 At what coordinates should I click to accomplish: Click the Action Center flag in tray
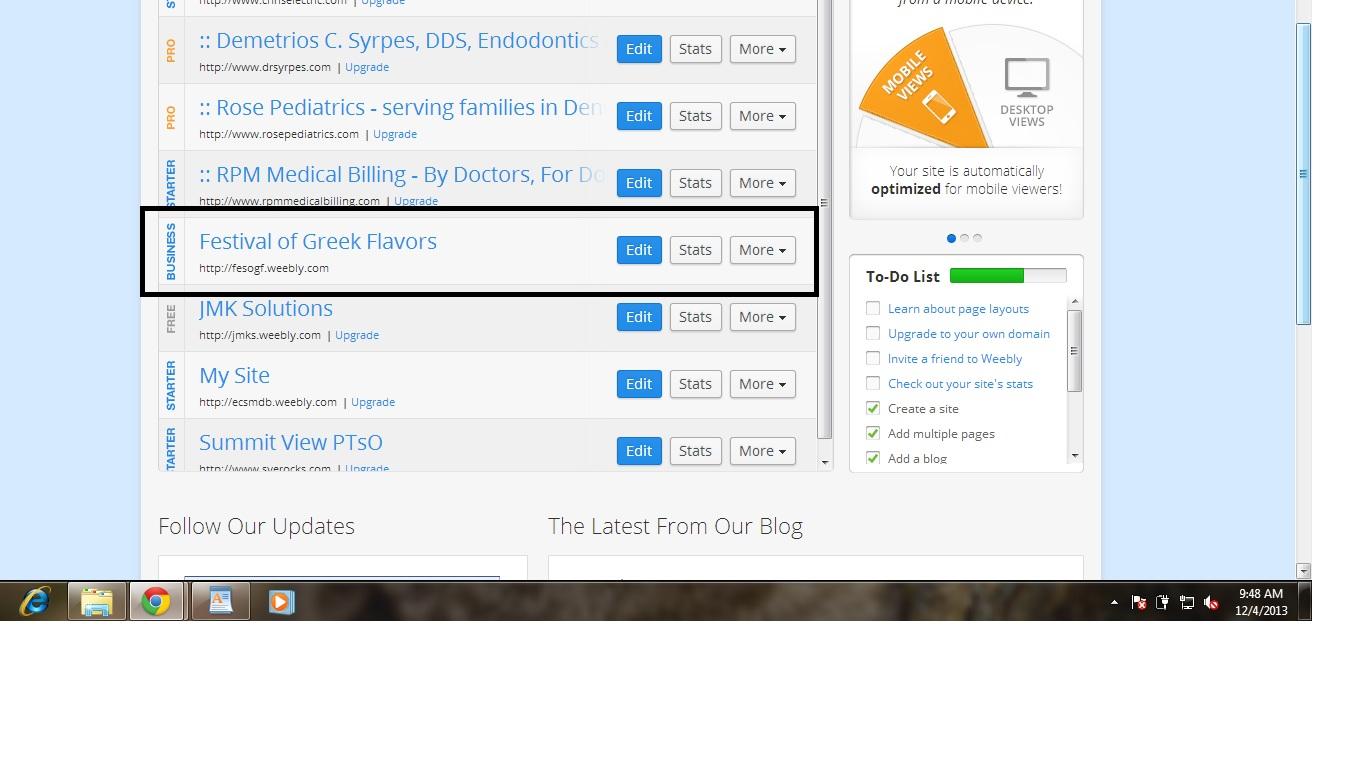tap(1139, 602)
